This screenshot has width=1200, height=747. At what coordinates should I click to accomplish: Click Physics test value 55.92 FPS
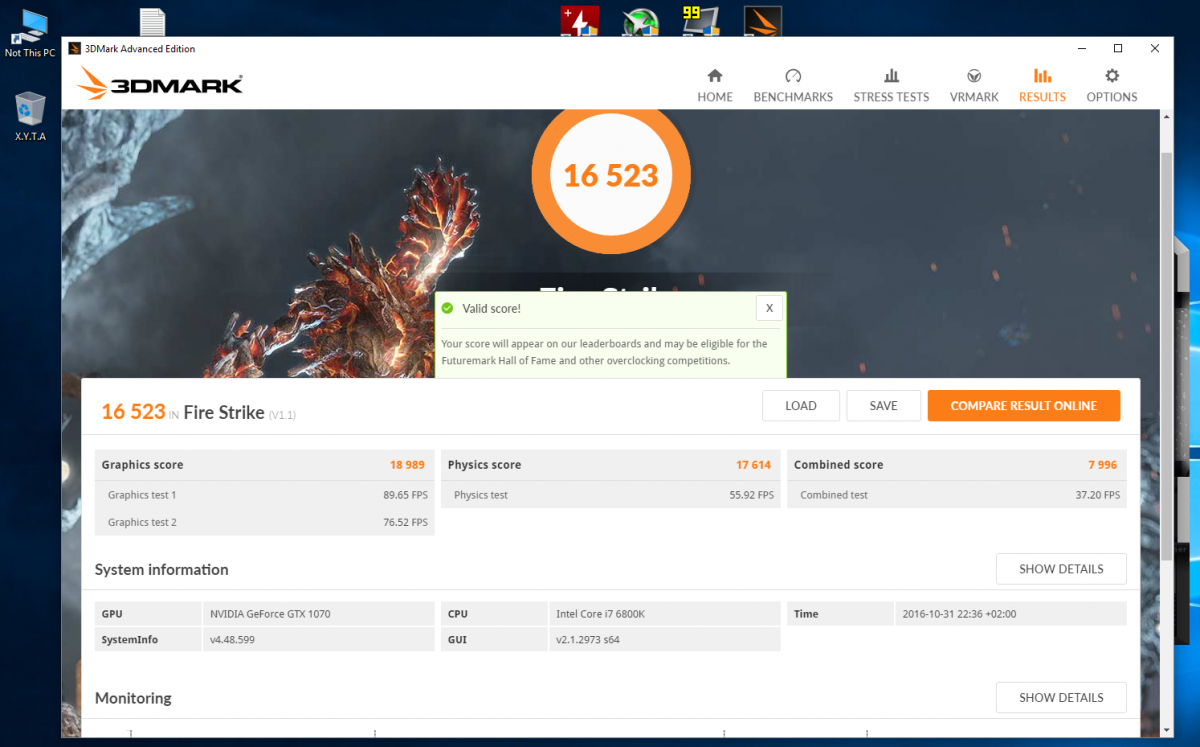pyautogui.click(x=752, y=495)
